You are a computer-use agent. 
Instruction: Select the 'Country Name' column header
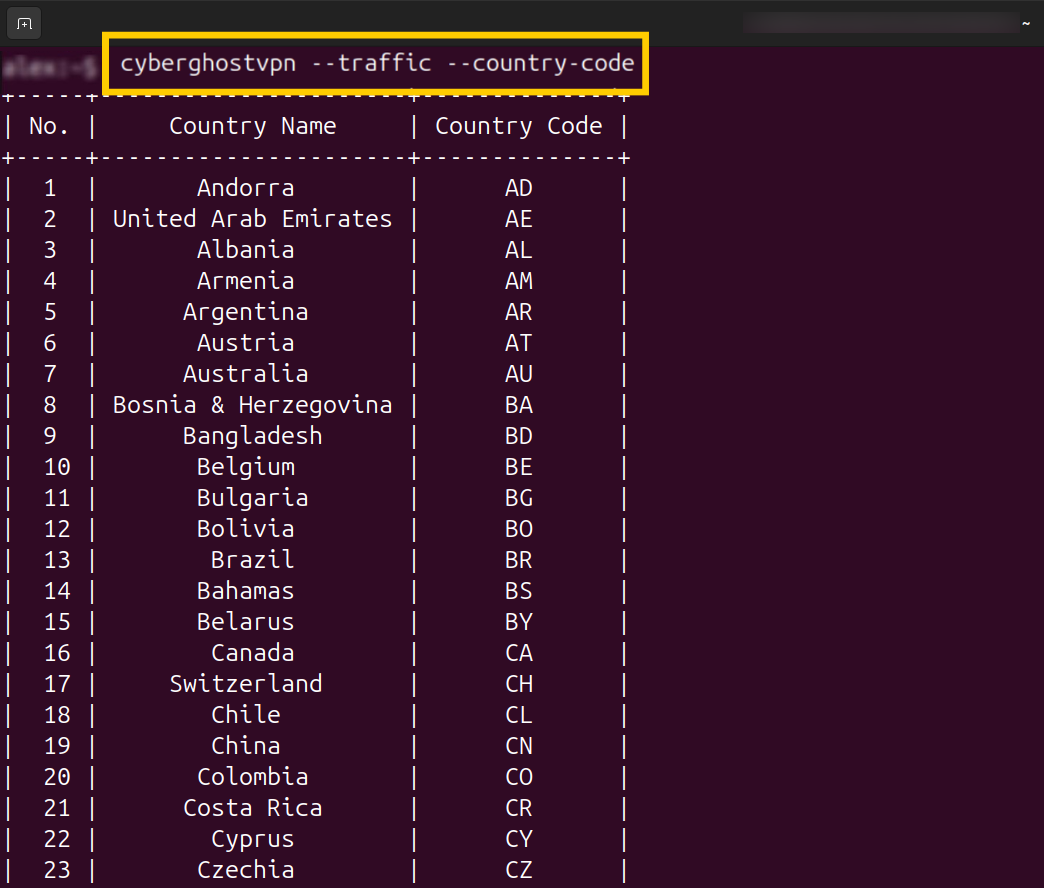[x=252, y=126]
